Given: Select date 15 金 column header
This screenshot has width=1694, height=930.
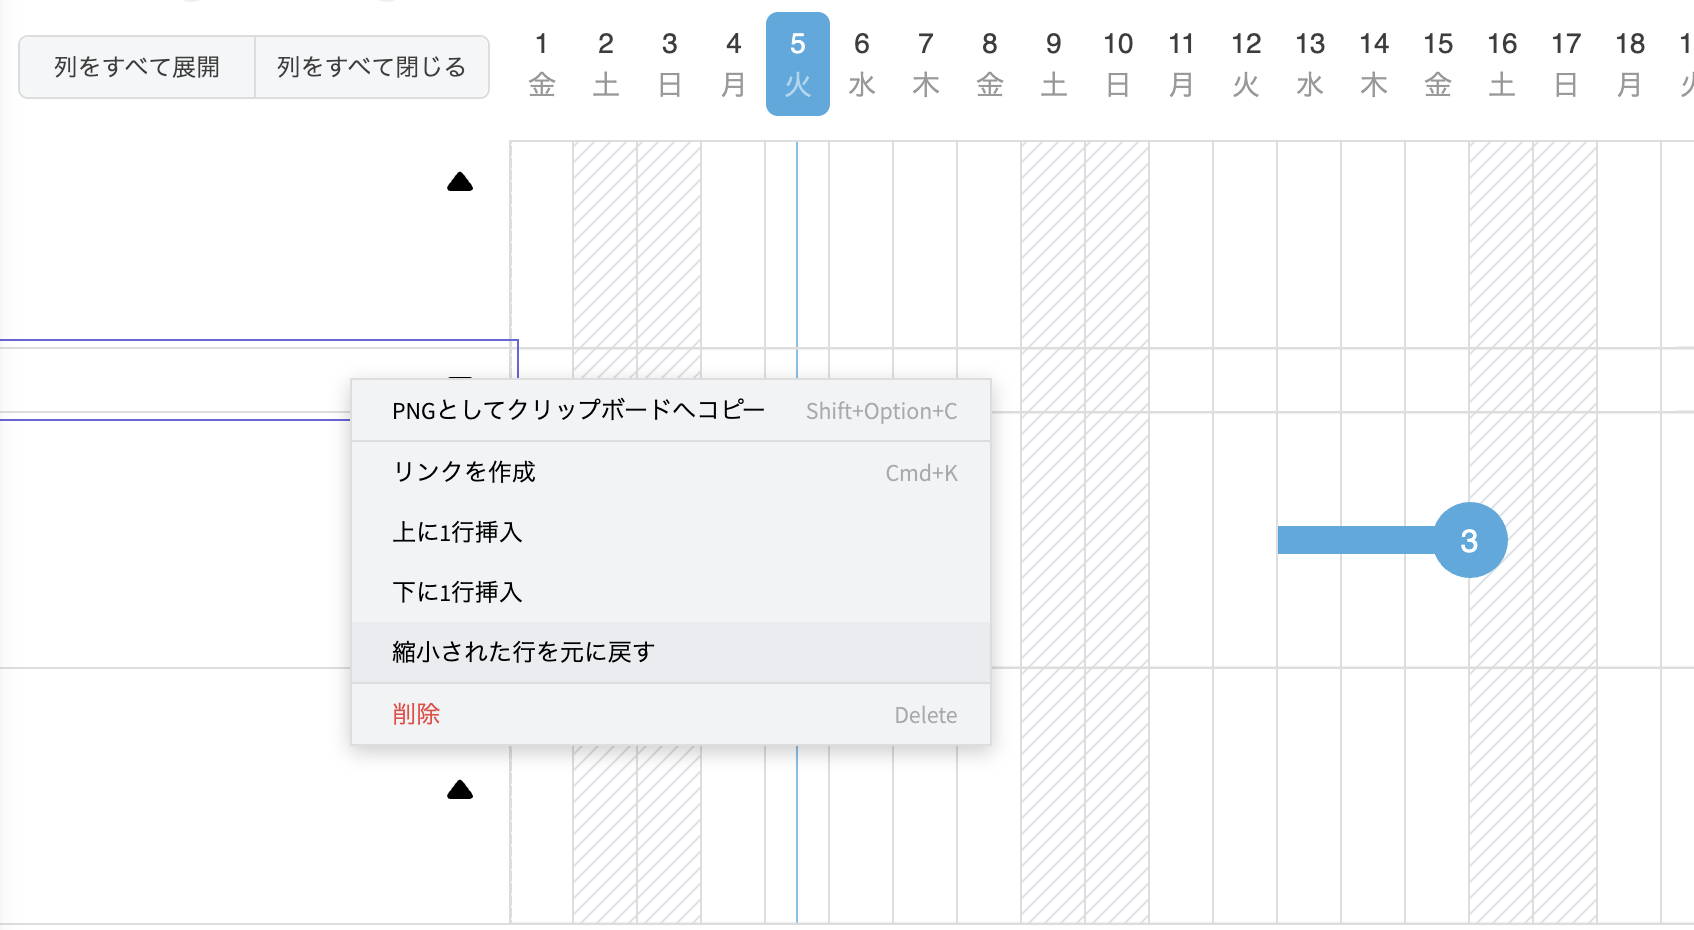Looking at the screenshot, I should click(x=1438, y=64).
